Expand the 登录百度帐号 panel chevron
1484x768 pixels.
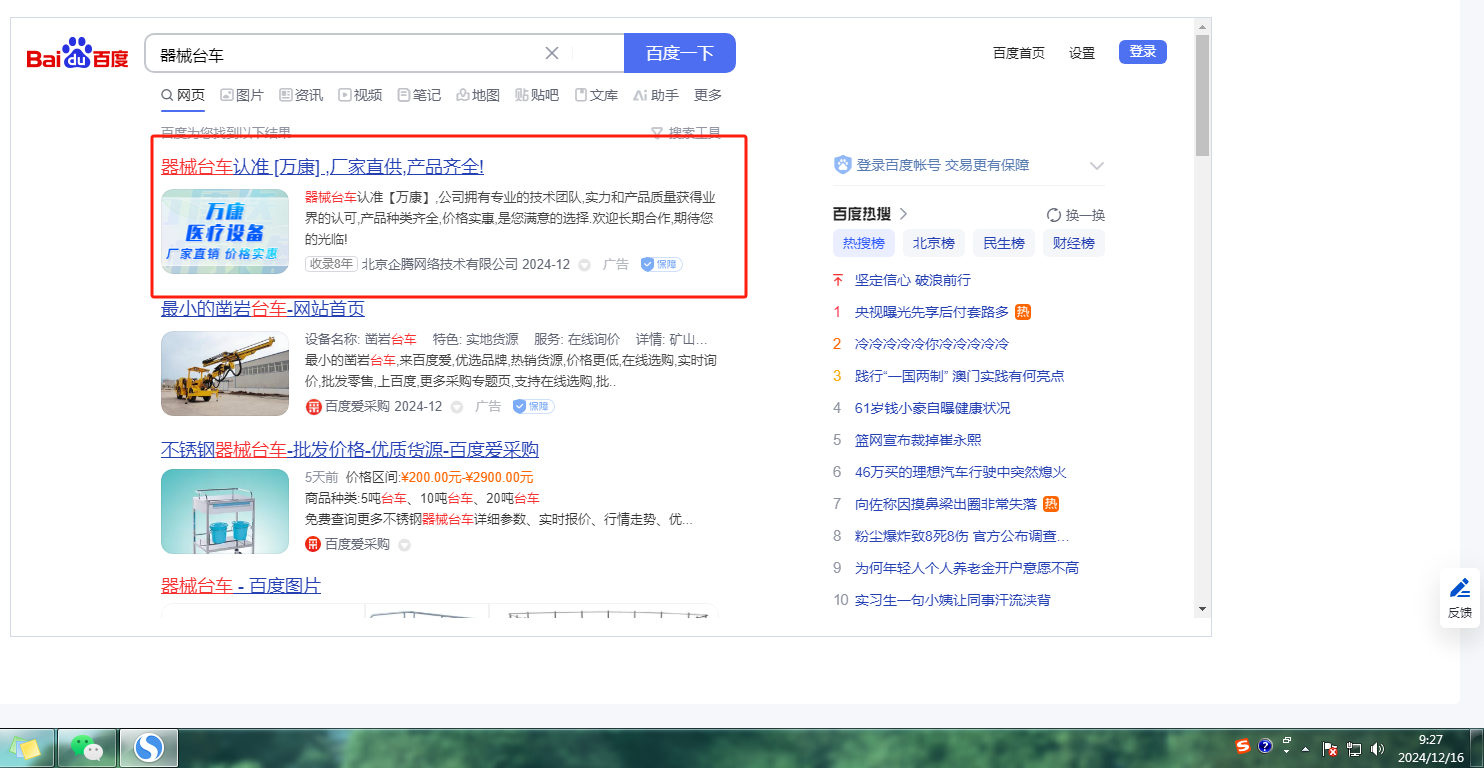pos(1096,165)
